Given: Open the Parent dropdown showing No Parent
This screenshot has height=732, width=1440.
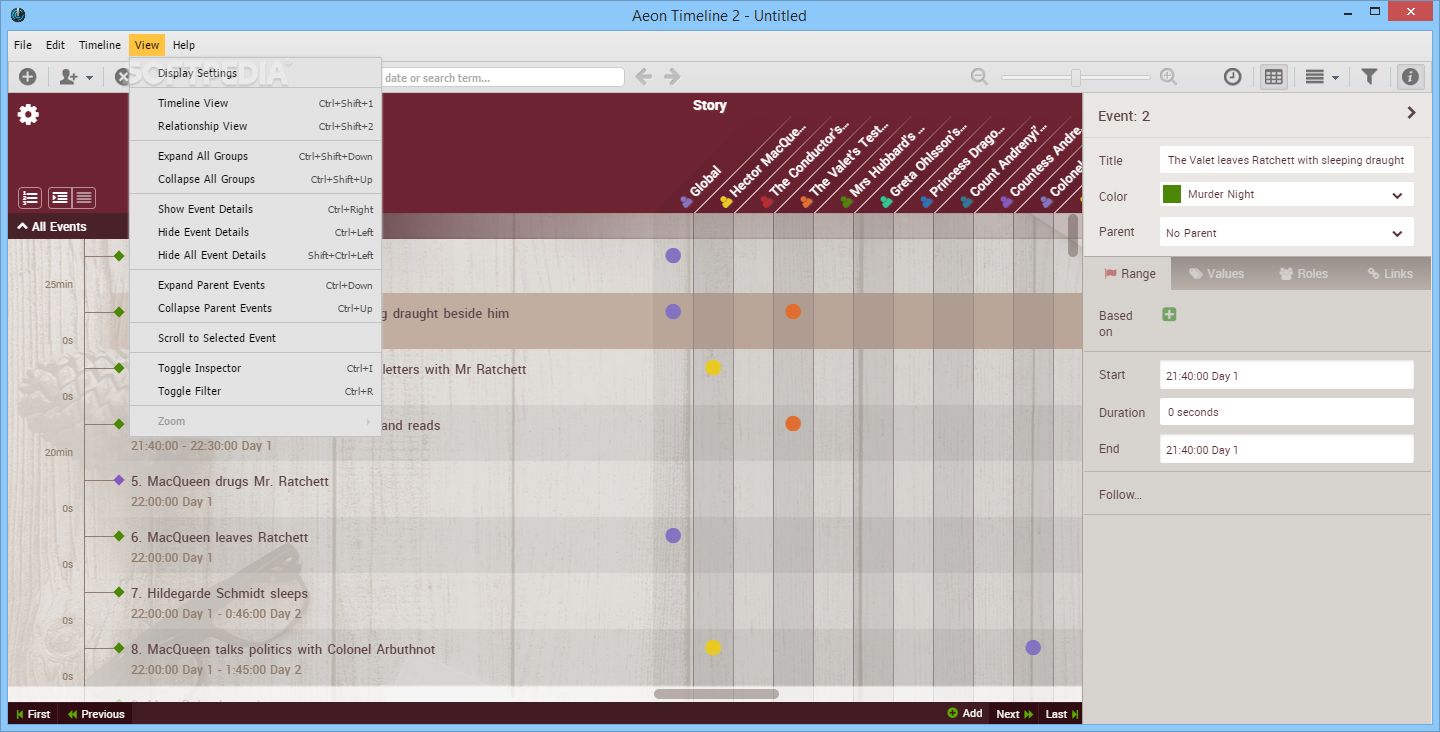Looking at the screenshot, I should click(1287, 233).
